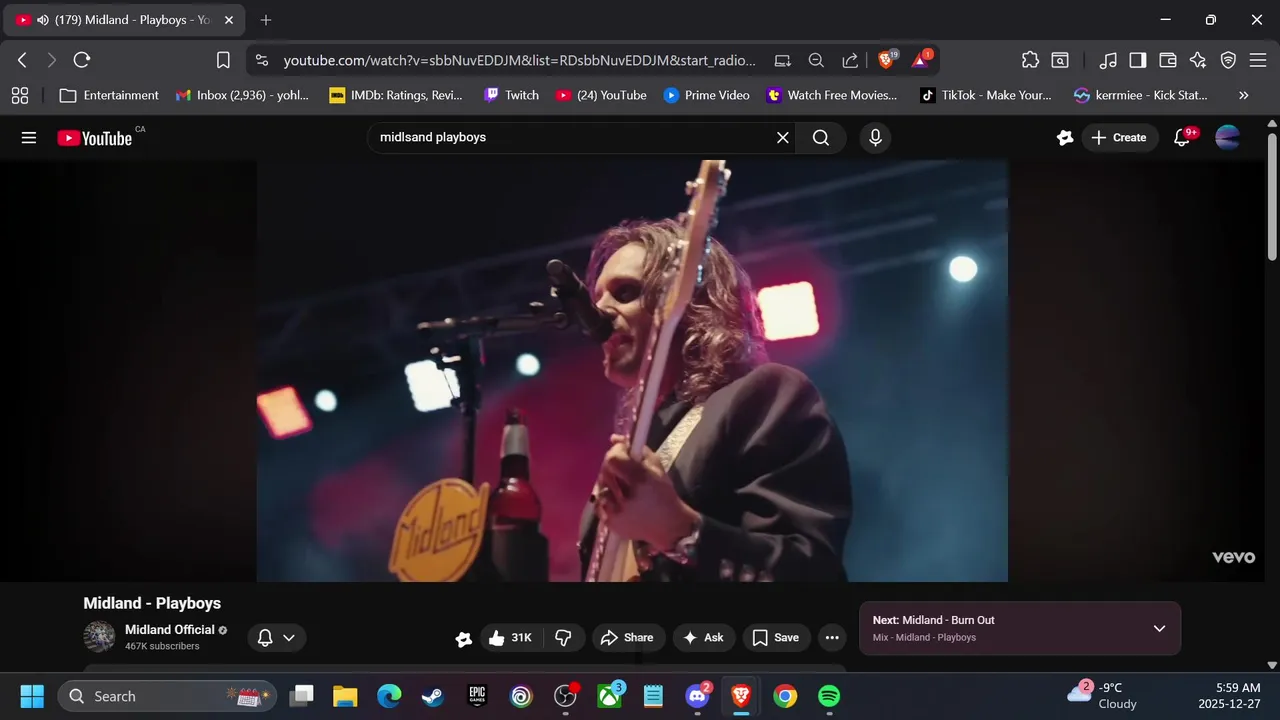Open the extensions puzzle icon

click(x=1030, y=60)
